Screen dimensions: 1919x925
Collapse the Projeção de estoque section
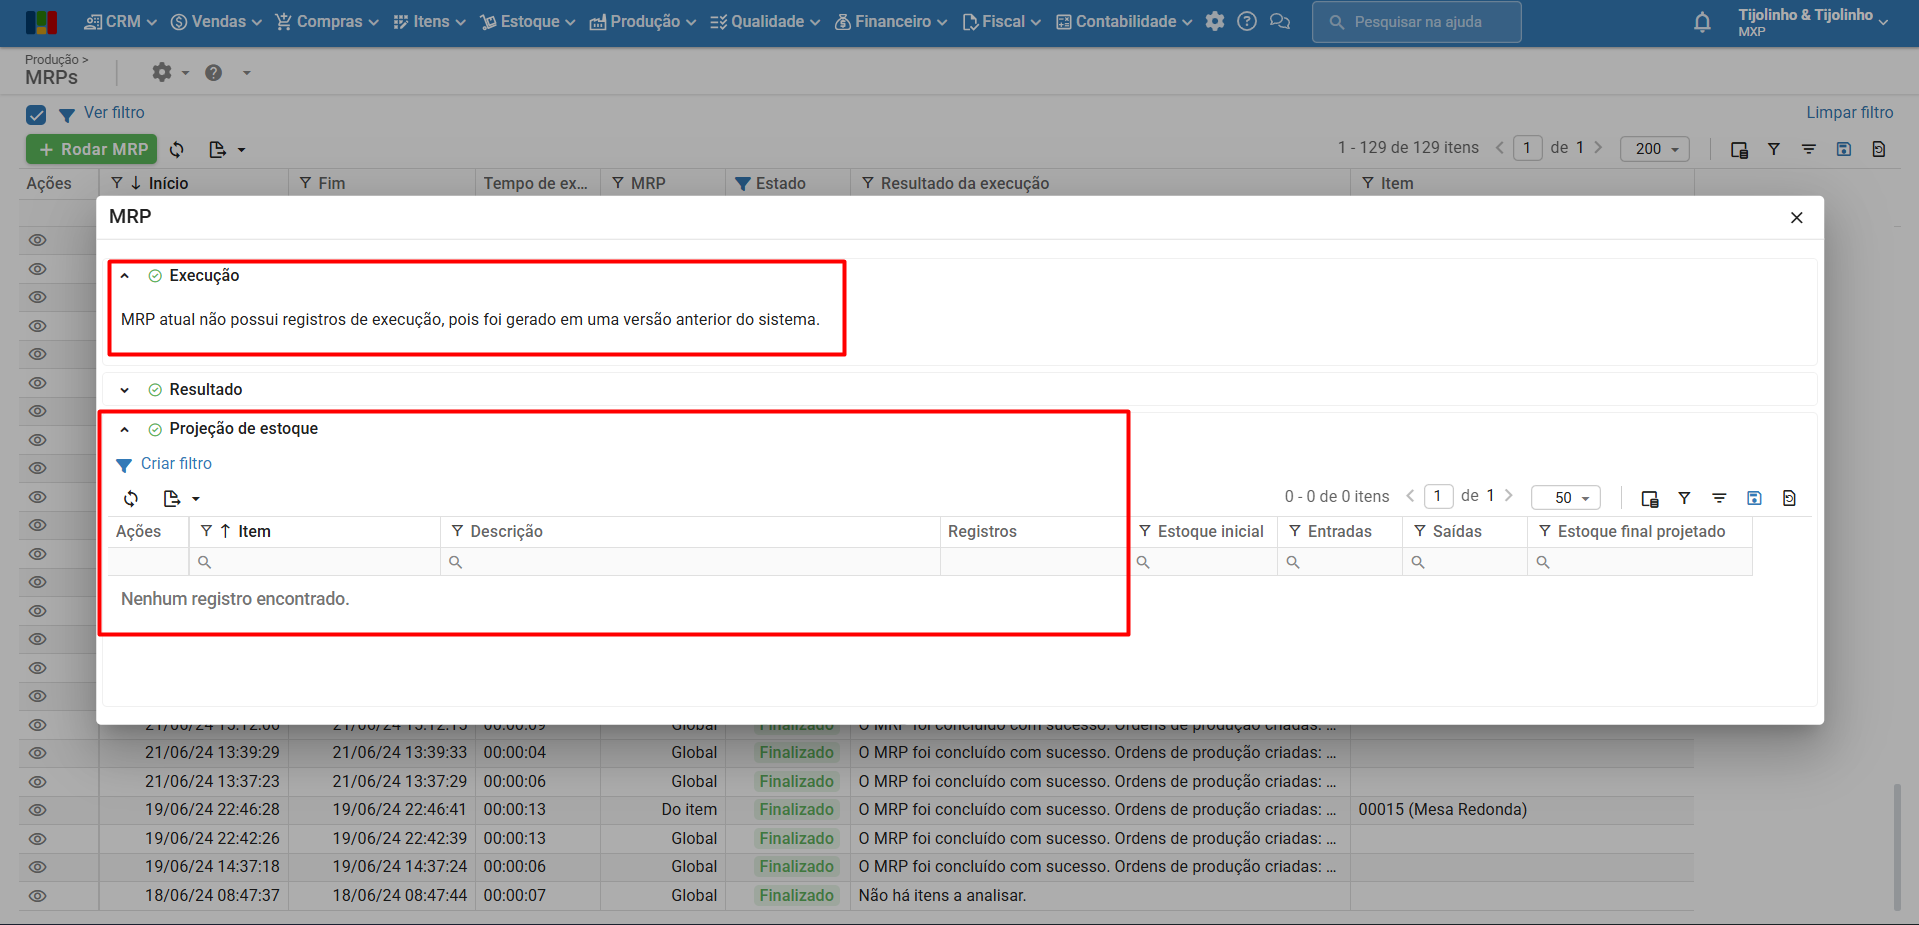pyautogui.click(x=125, y=430)
